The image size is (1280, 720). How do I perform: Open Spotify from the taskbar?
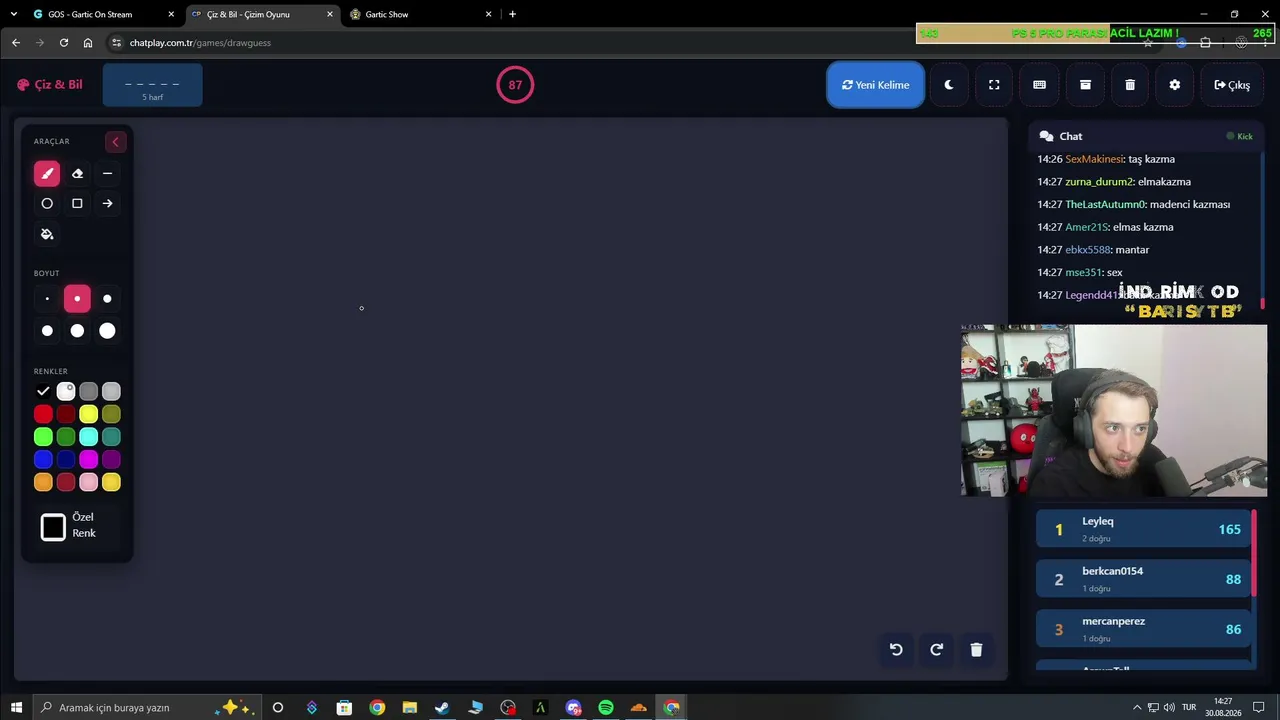[606, 708]
